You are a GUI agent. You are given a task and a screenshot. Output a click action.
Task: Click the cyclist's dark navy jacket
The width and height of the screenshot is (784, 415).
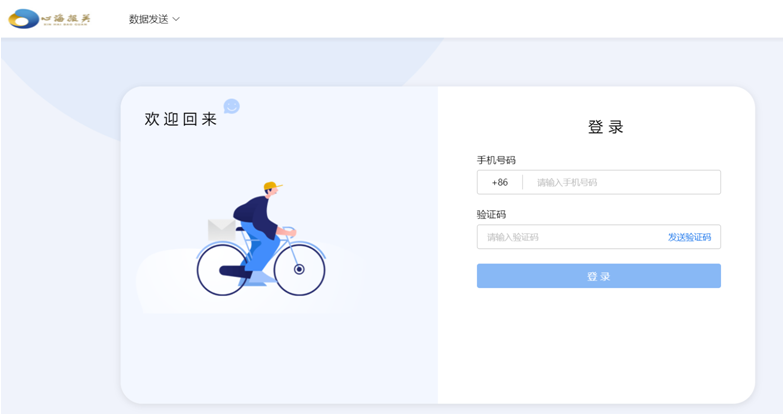coord(253,213)
